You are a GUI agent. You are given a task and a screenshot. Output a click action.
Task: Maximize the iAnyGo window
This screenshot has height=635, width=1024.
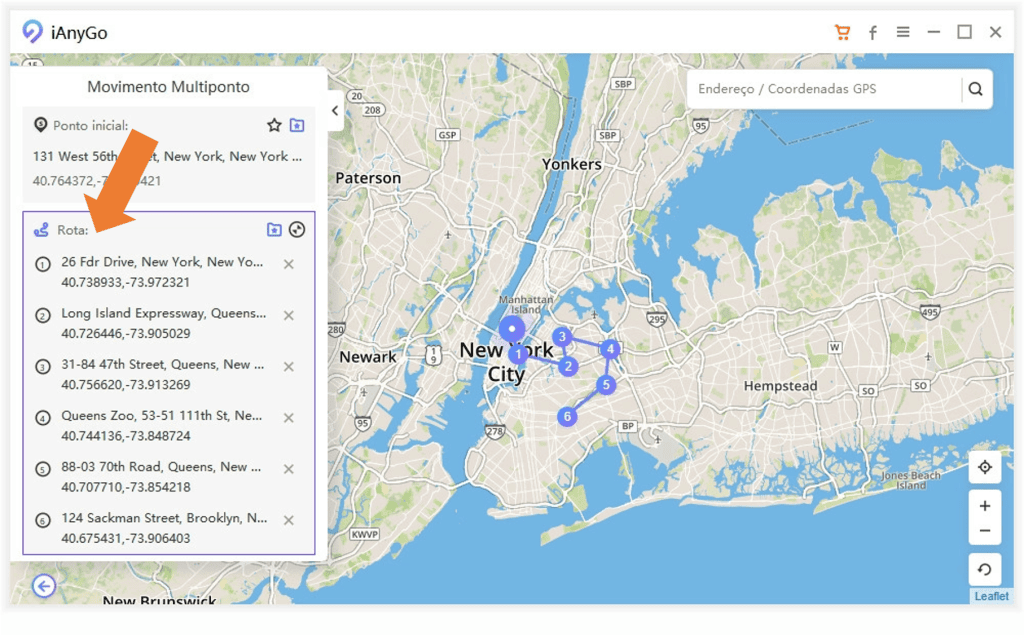coord(965,31)
